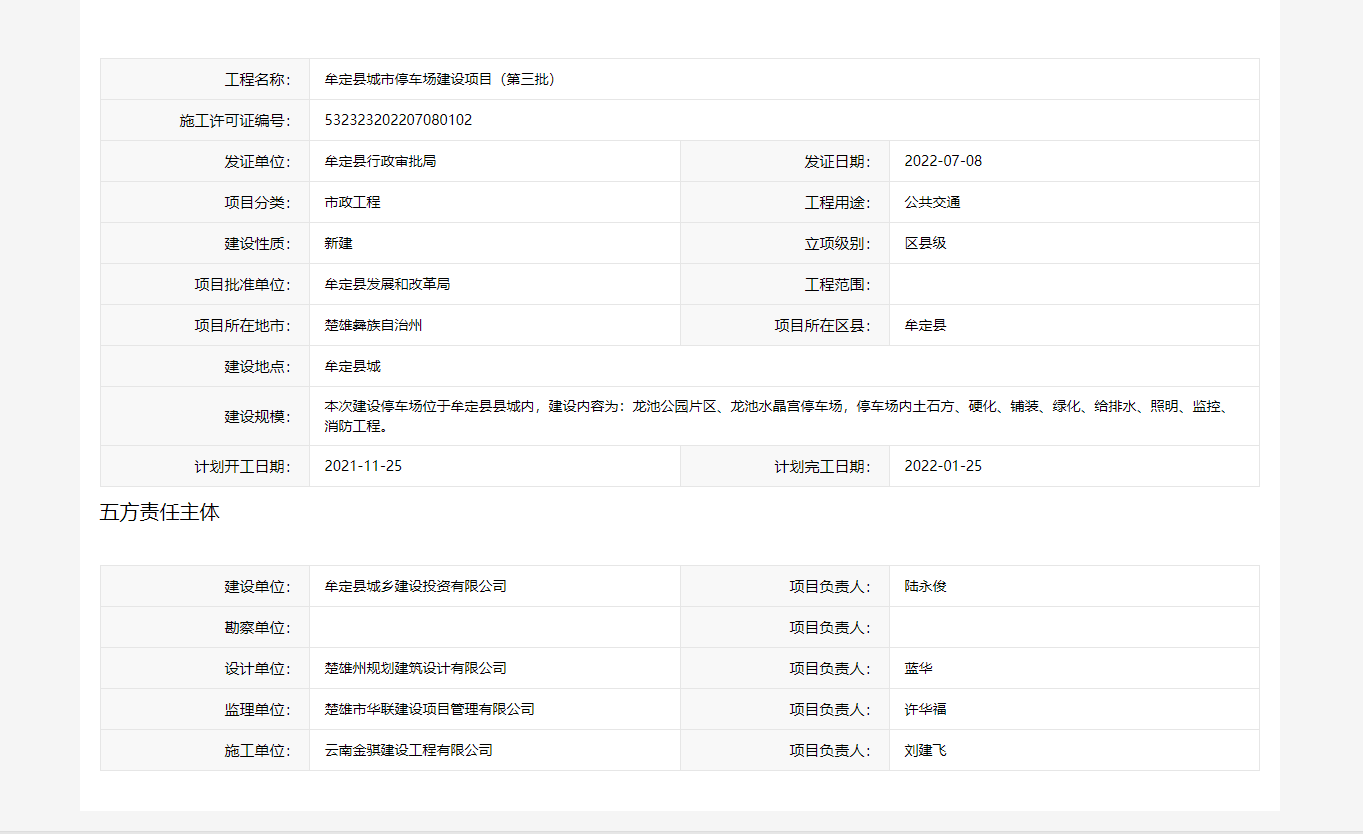
Task: Select planned start date 2021-11-25
Action: click(363, 466)
